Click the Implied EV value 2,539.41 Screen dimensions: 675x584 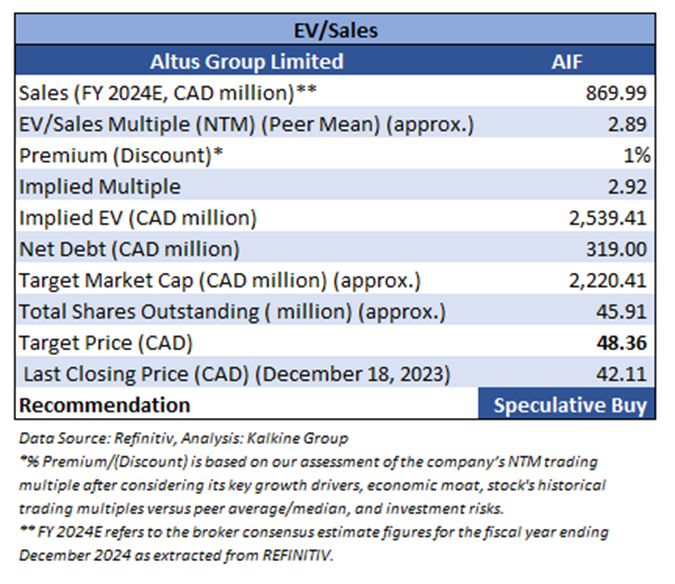(x=610, y=218)
